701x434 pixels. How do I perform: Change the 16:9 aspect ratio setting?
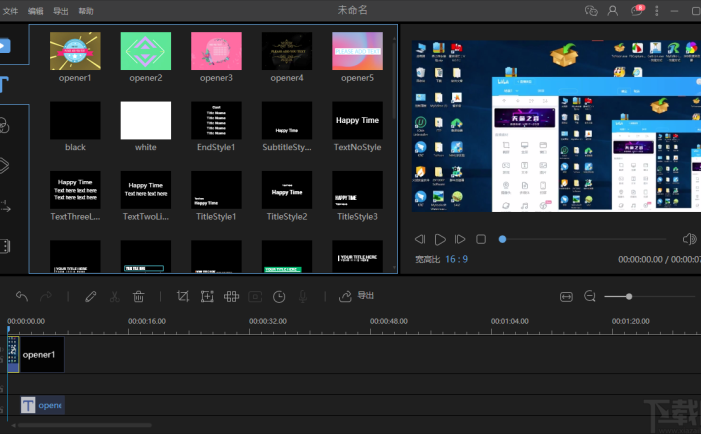click(456, 259)
